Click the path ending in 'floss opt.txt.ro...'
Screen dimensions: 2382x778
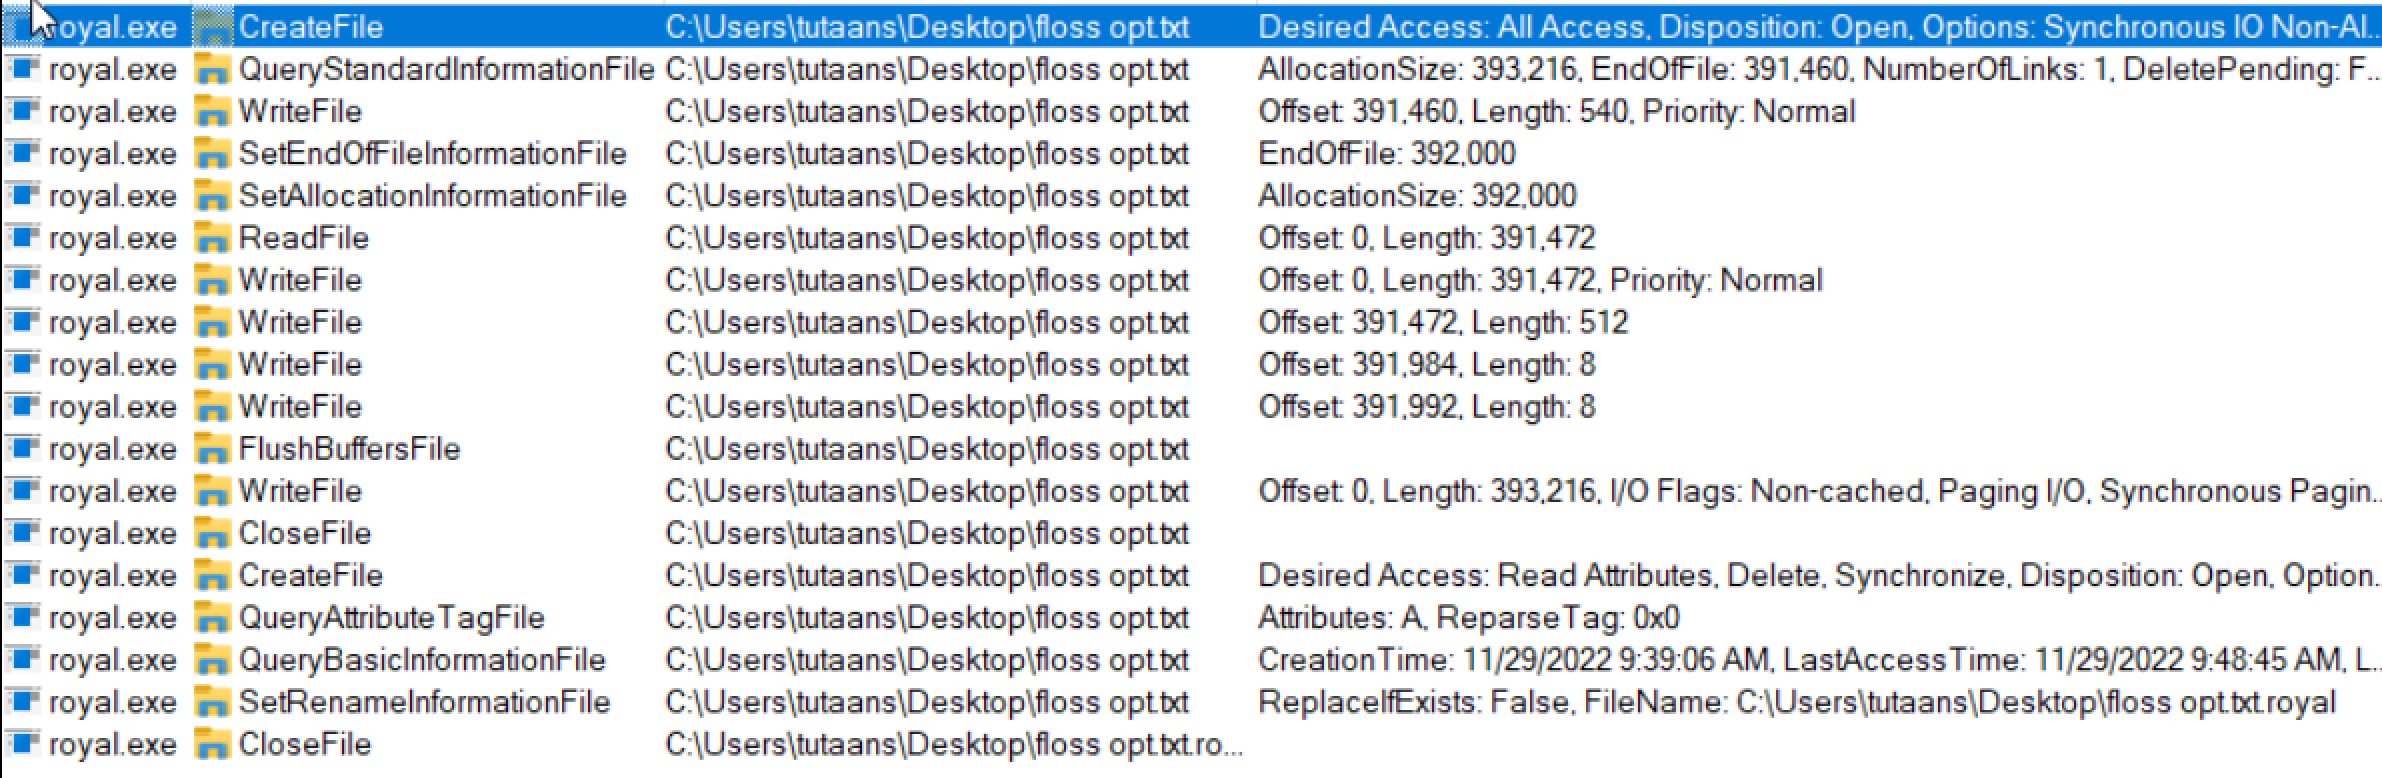click(953, 745)
